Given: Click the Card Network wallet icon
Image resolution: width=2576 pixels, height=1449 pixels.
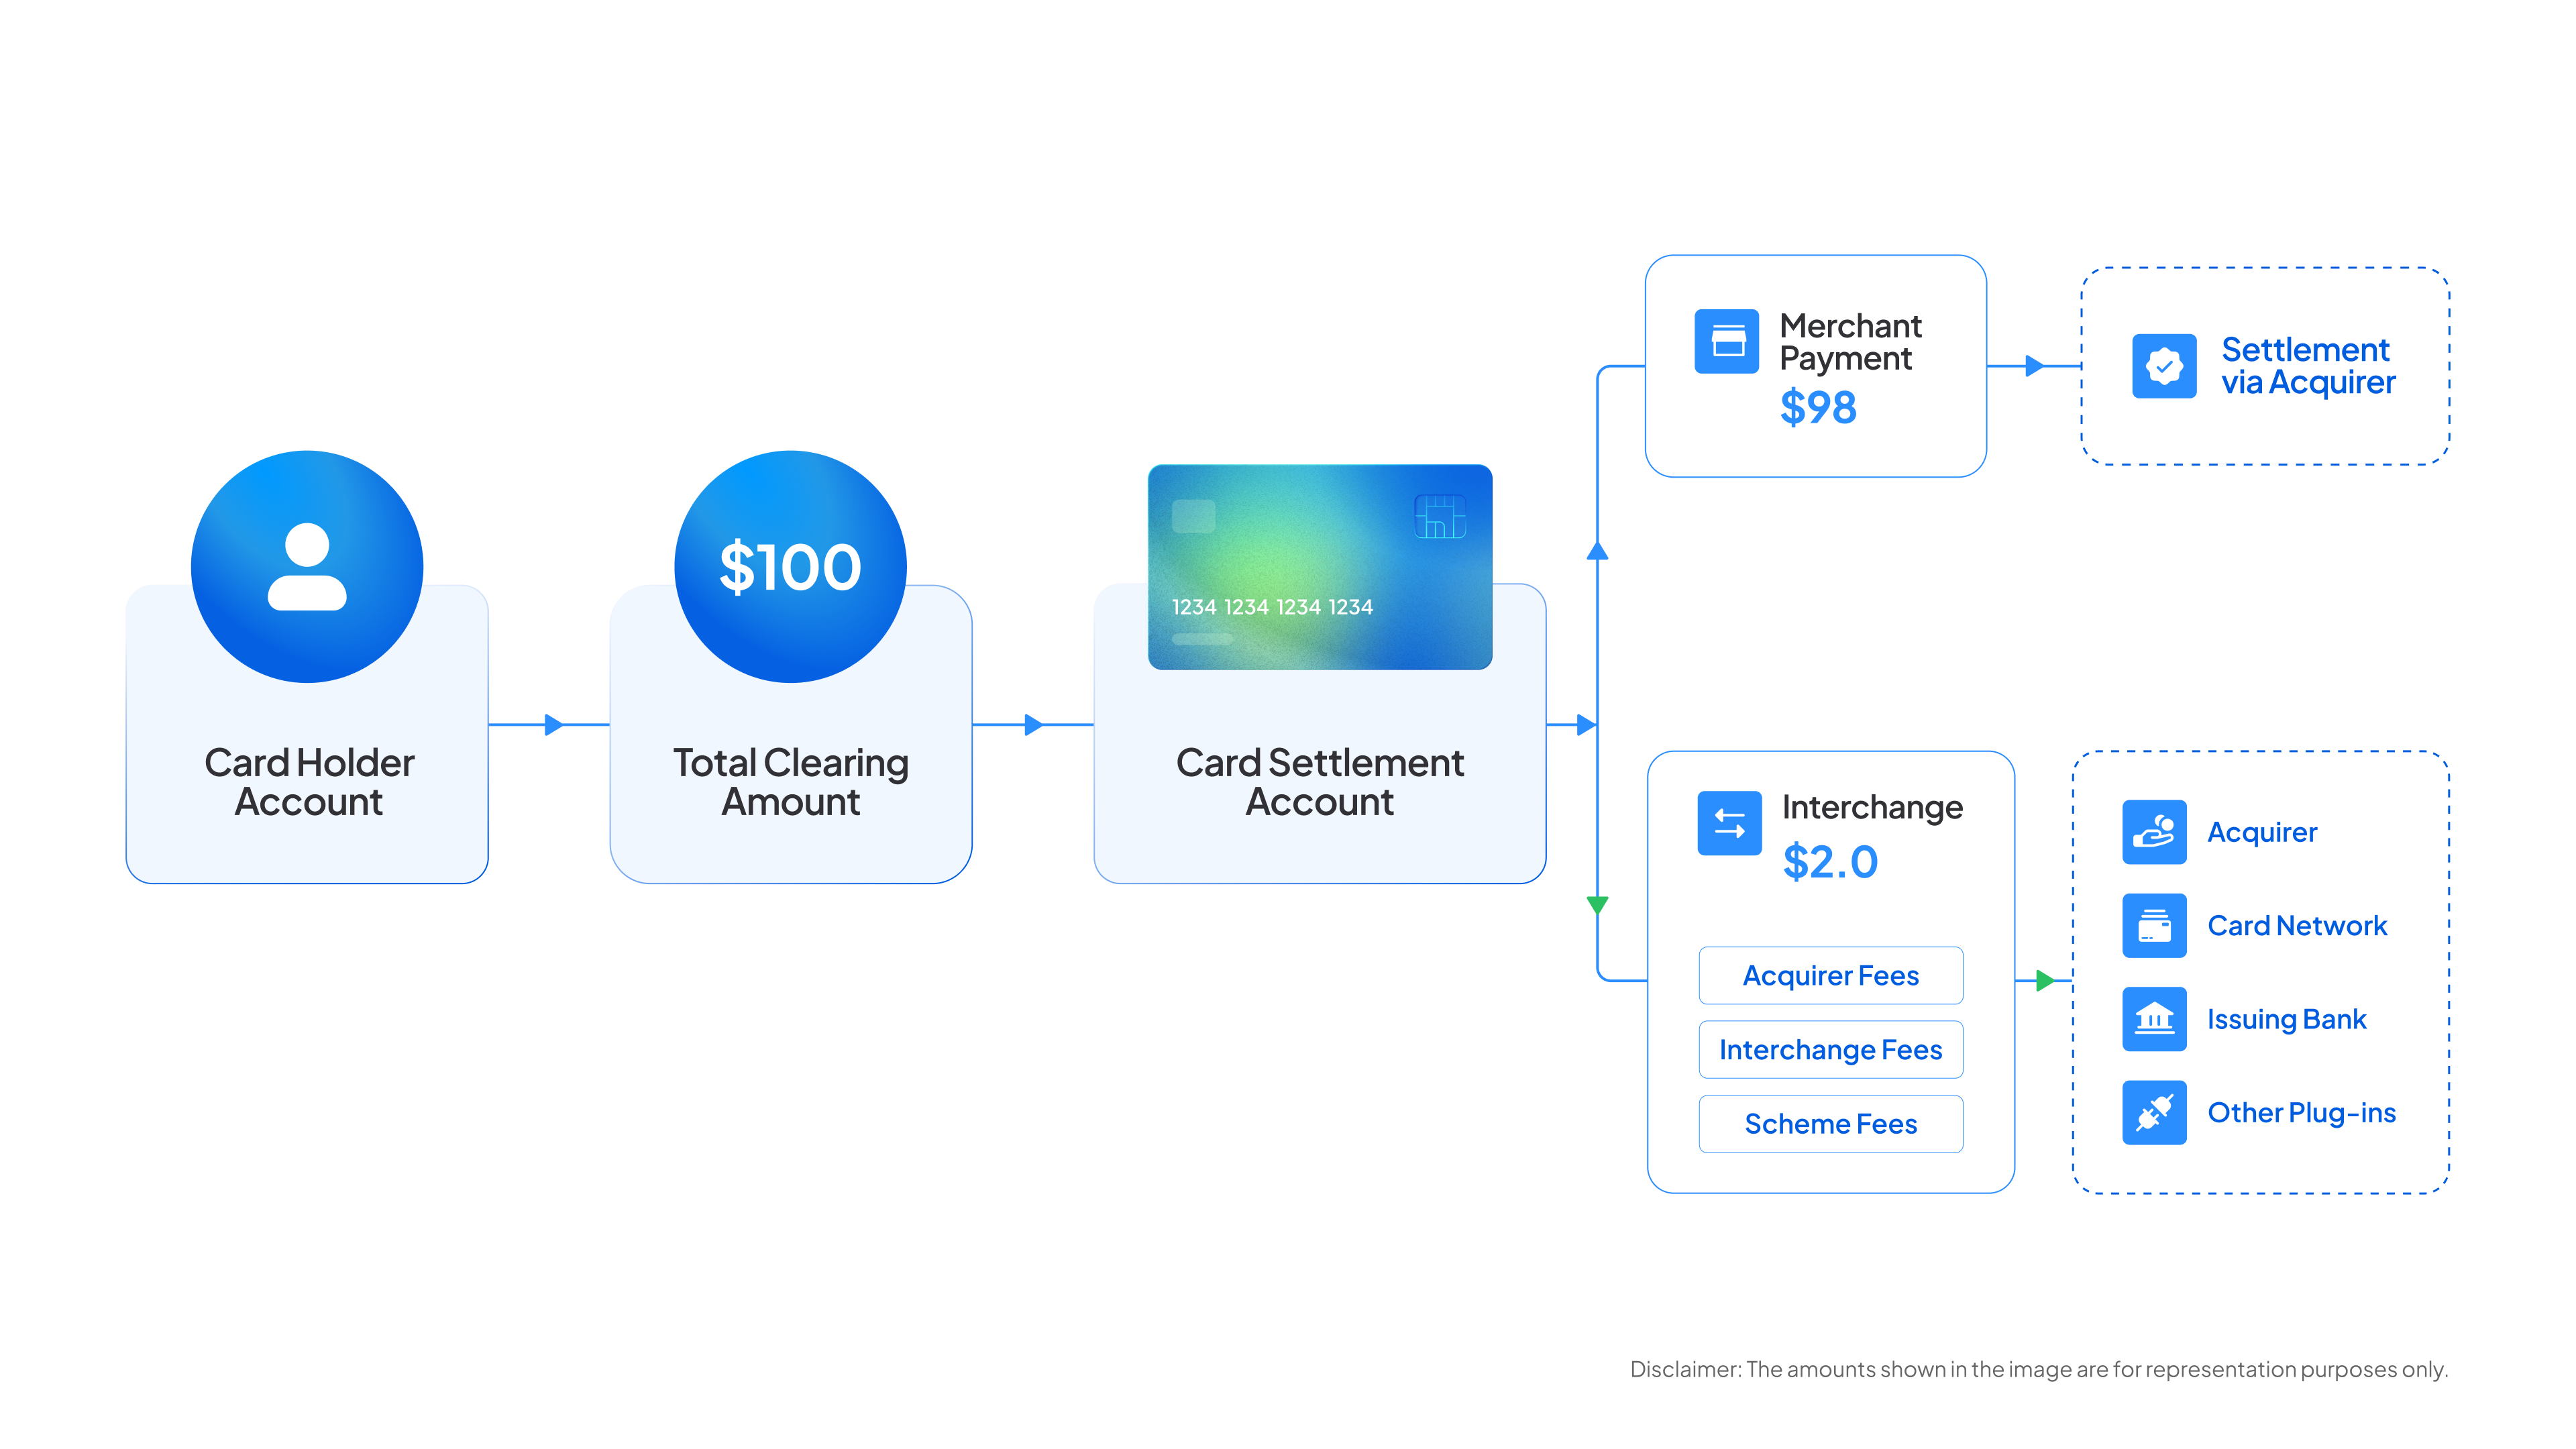Looking at the screenshot, I should pos(2154,925).
